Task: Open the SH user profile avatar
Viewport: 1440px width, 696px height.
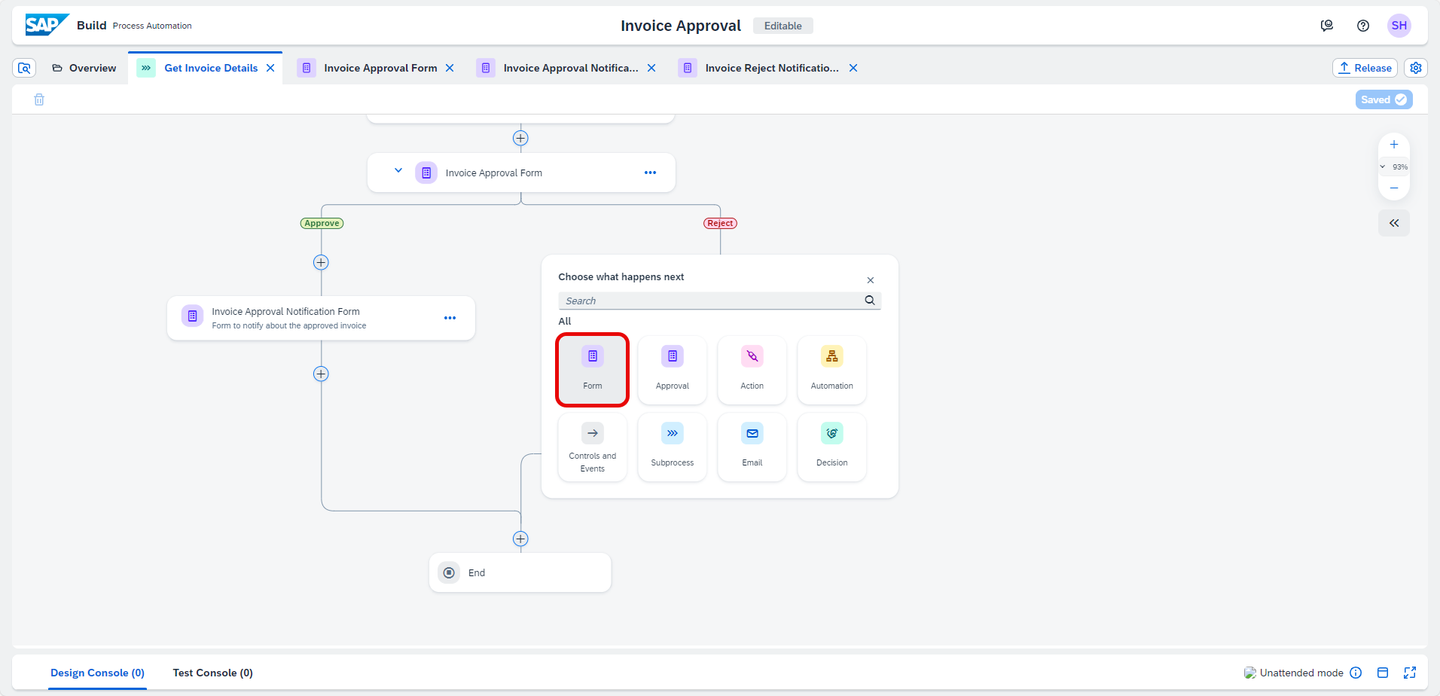Action: coord(1399,25)
